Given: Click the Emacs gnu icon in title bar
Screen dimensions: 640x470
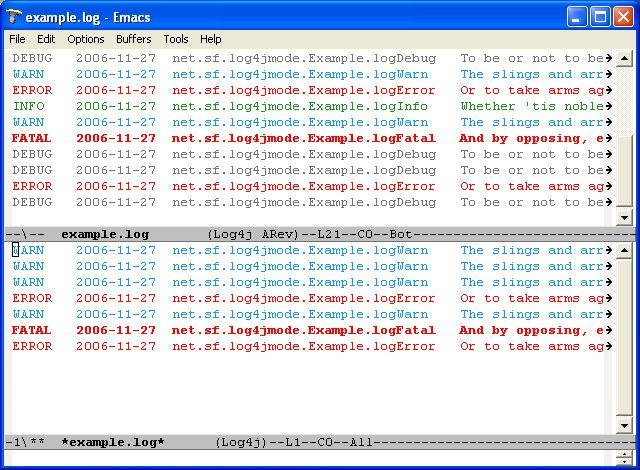Looking at the screenshot, I should pyautogui.click(x=14, y=17).
